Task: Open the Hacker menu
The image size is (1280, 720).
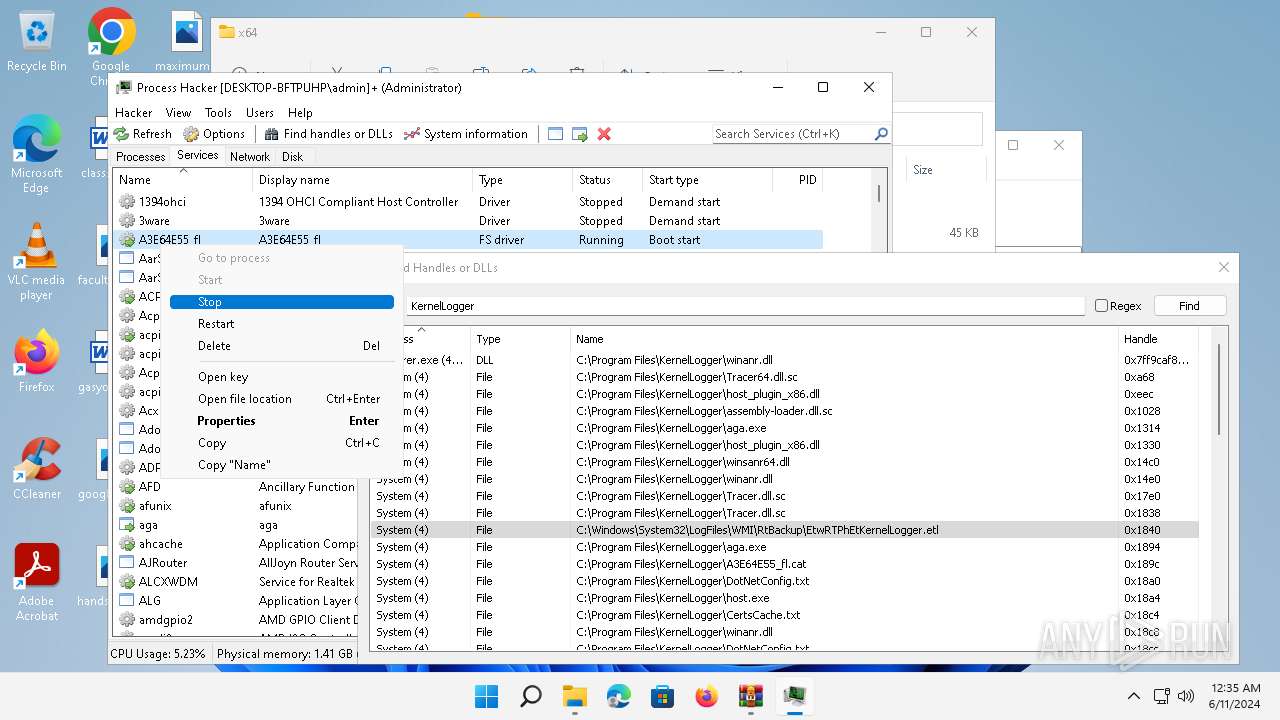Action: coord(134,113)
